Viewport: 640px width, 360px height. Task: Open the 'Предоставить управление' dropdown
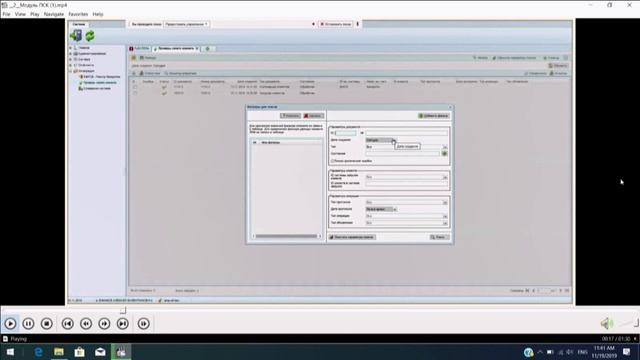187,24
